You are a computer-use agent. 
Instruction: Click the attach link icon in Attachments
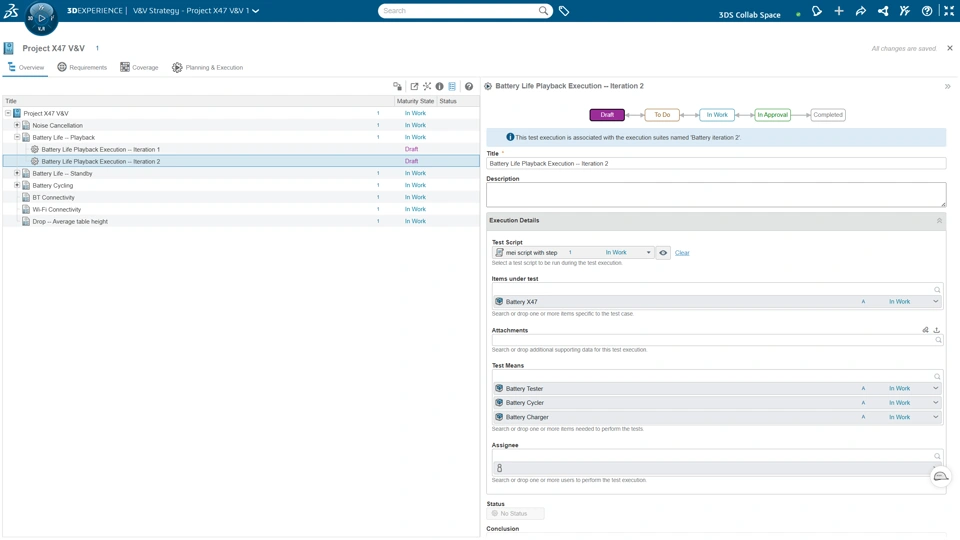(x=925, y=330)
